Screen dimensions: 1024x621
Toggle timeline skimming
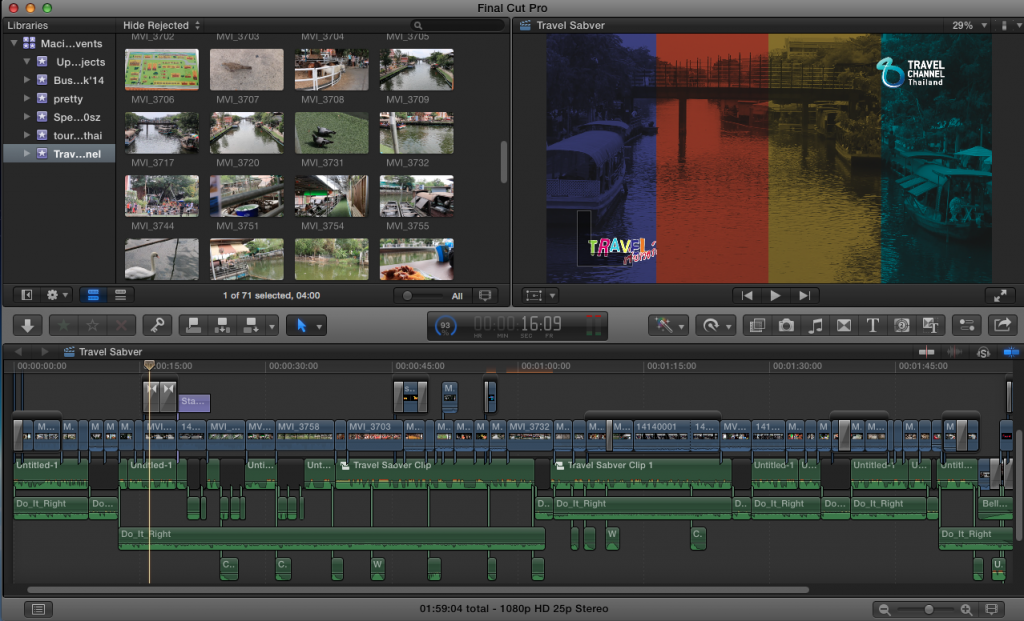point(927,352)
